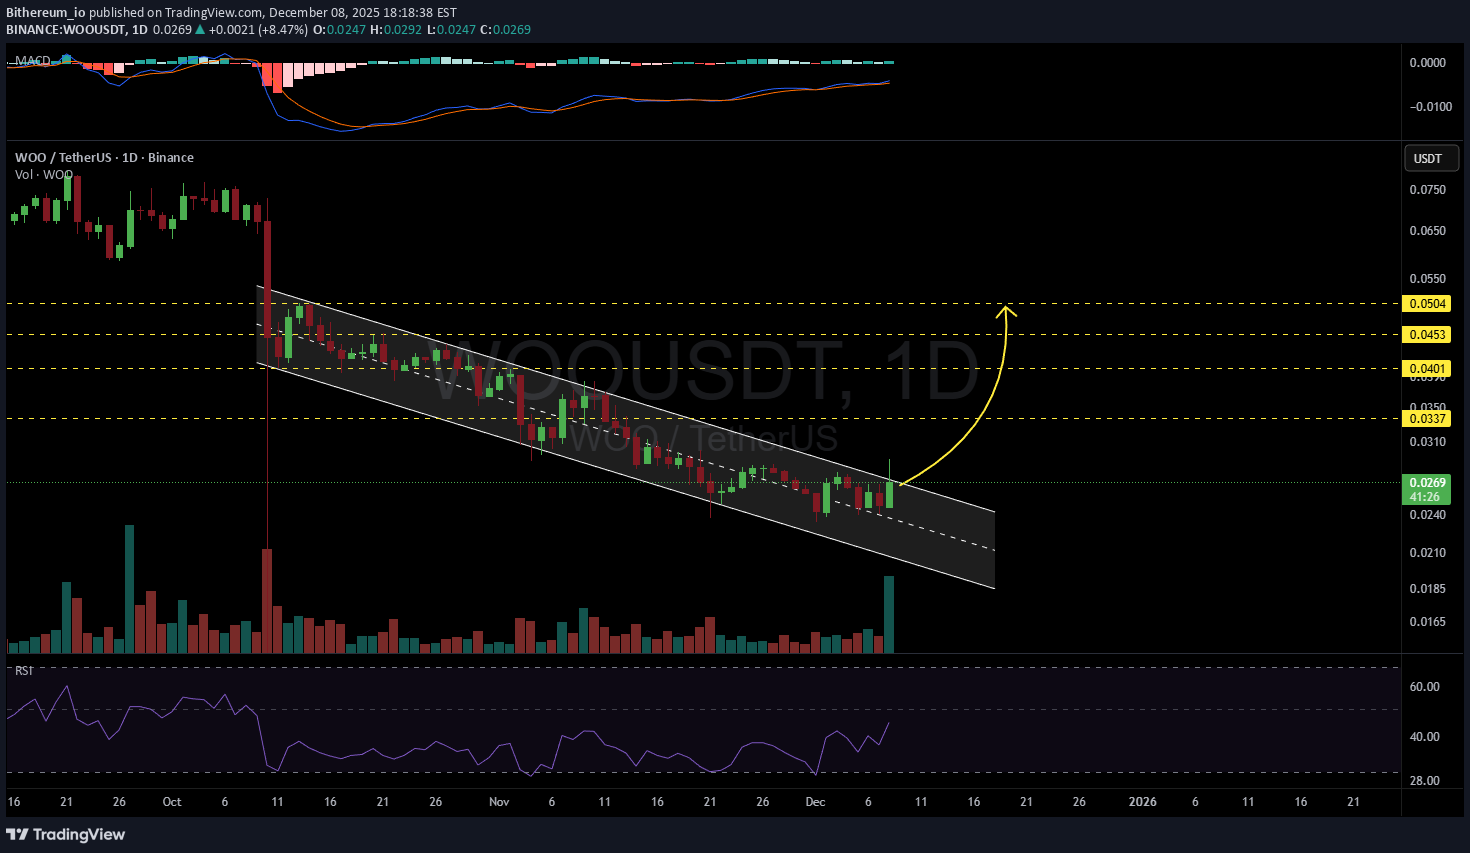
Task: Click the MACD indicator label
Action: tap(33, 61)
